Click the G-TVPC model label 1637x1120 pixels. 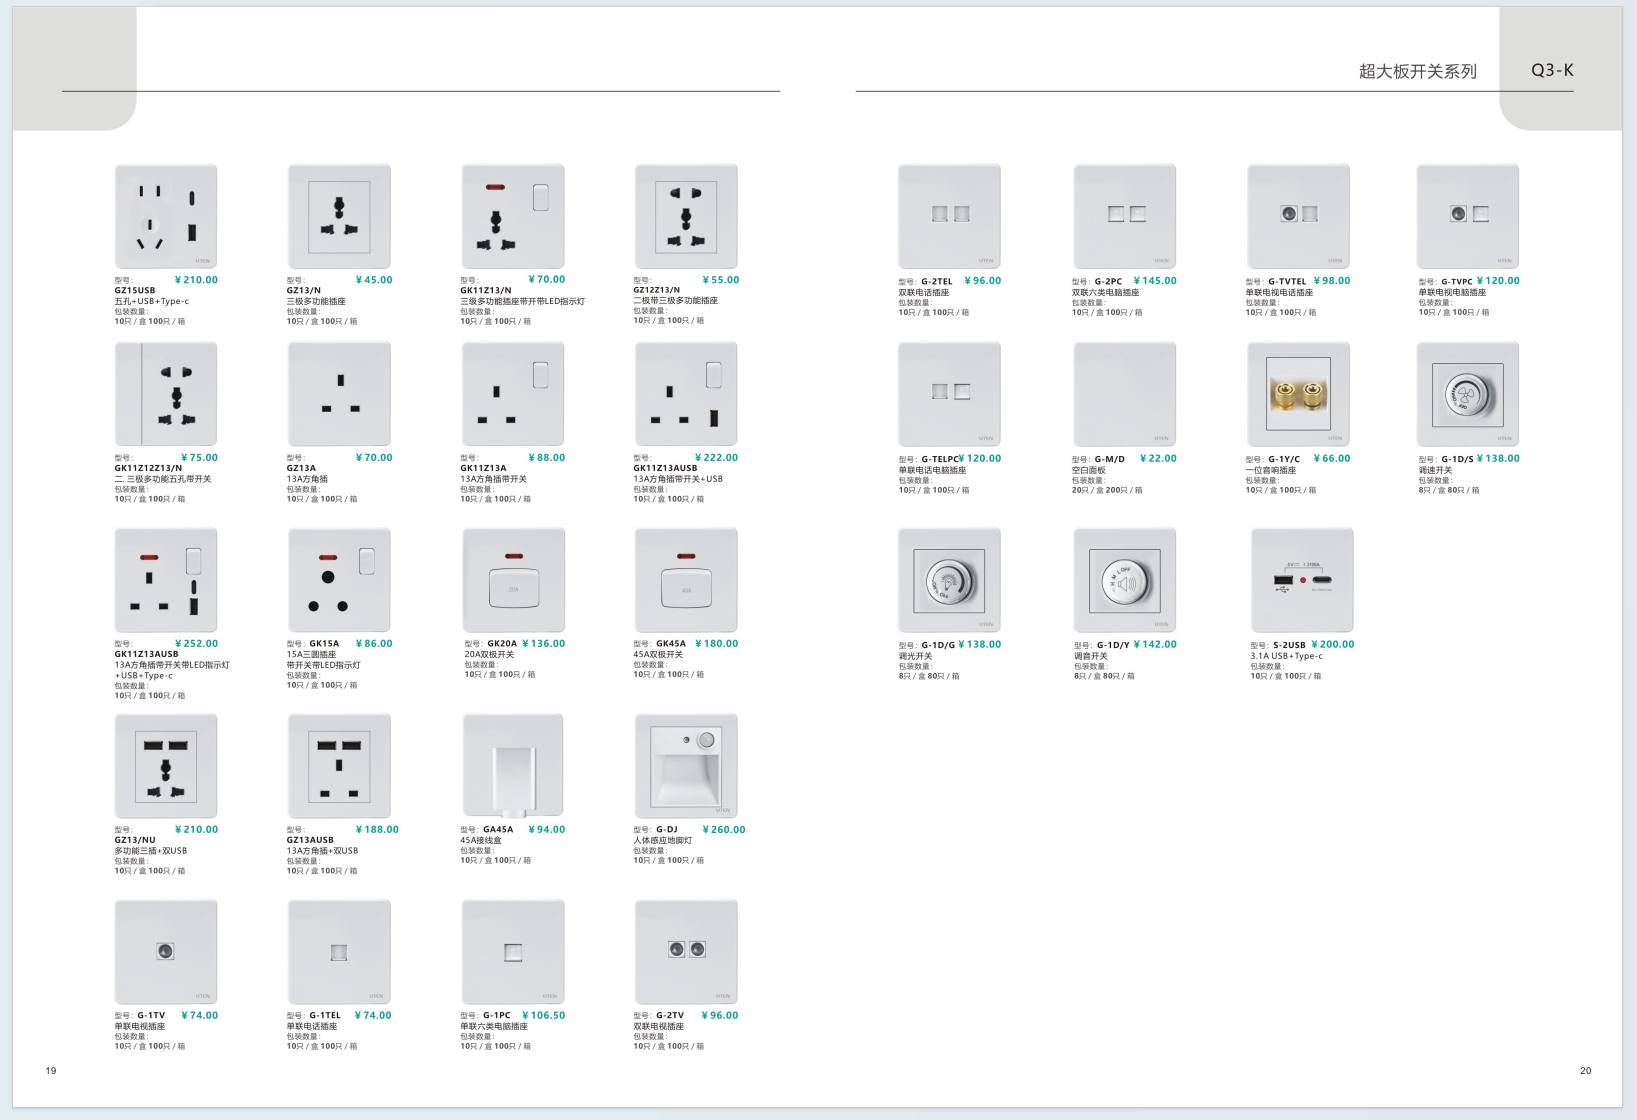pyautogui.click(x=1456, y=281)
